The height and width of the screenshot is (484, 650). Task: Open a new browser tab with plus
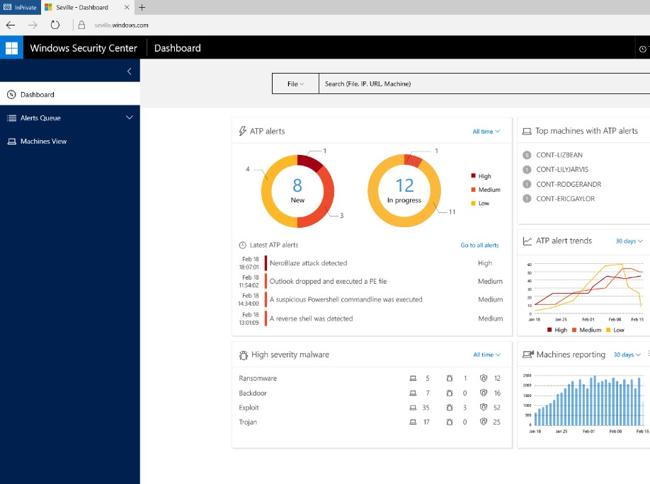point(142,7)
